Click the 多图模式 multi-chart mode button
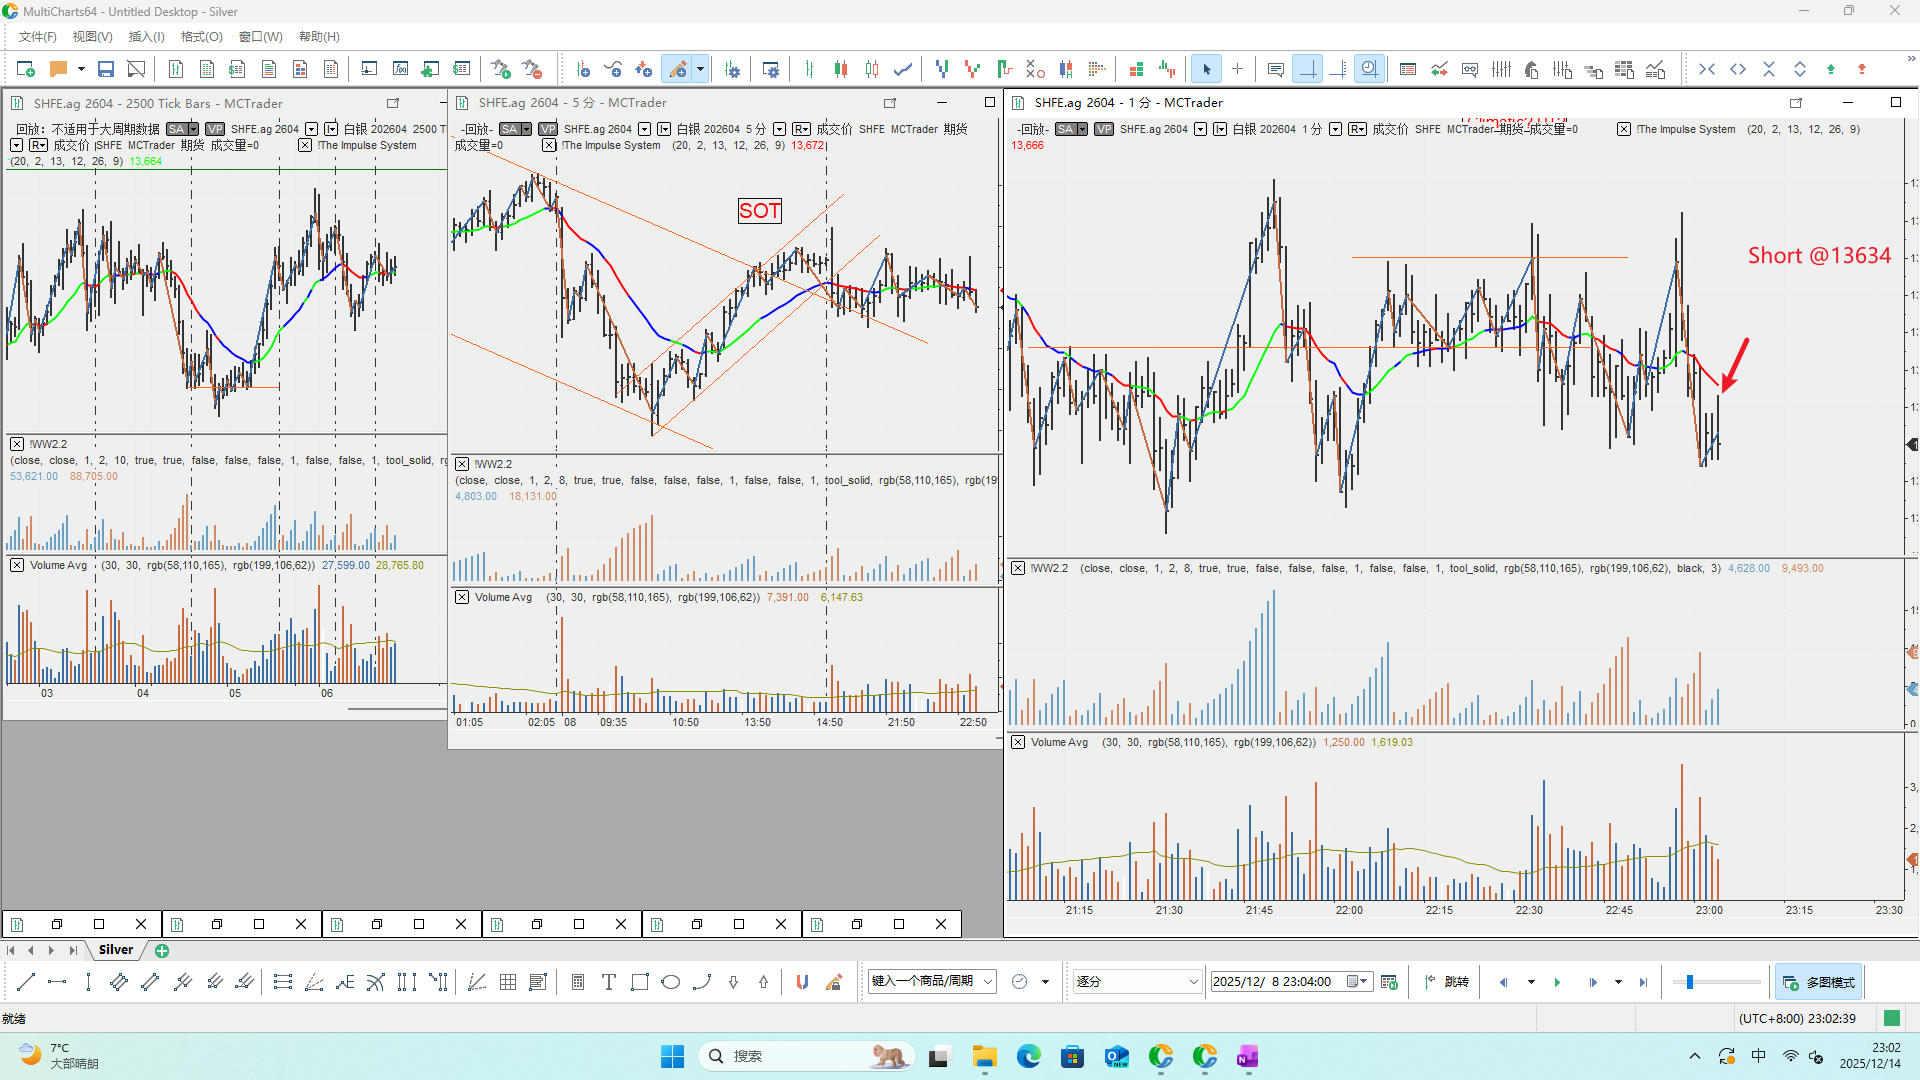1920x1080 pixels. (x=1819, y=982)
